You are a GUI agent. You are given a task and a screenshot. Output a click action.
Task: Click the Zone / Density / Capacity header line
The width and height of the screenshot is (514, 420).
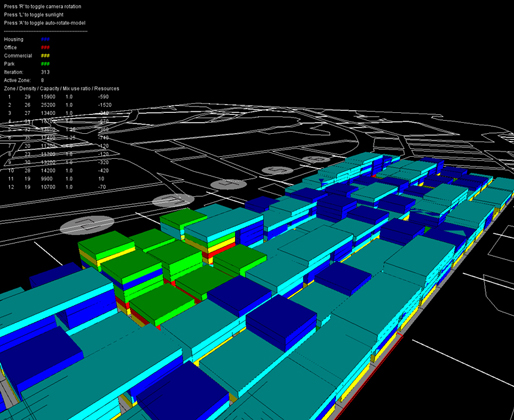coord(61,89)
